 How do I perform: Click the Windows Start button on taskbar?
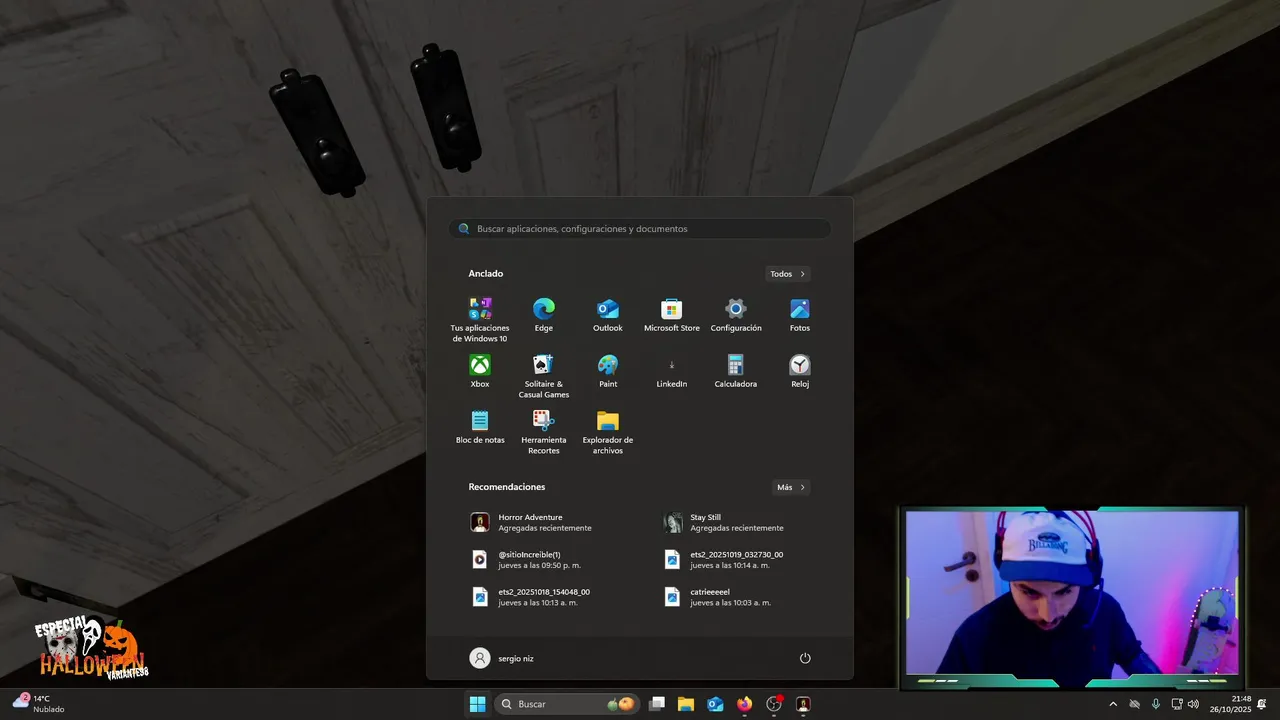click(x=477, y=704)
